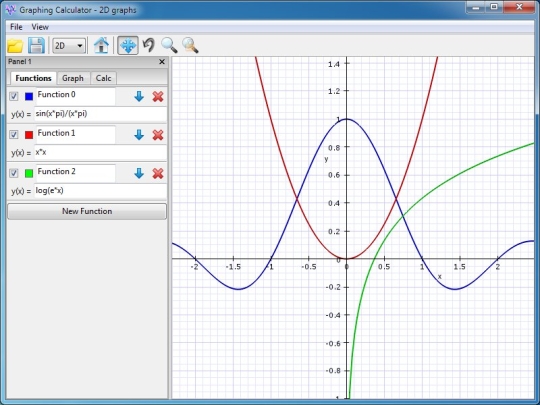The height and width of the screenshot is (405, 540).
Task: Switch to the Functions tab
Action: [33, 78]
